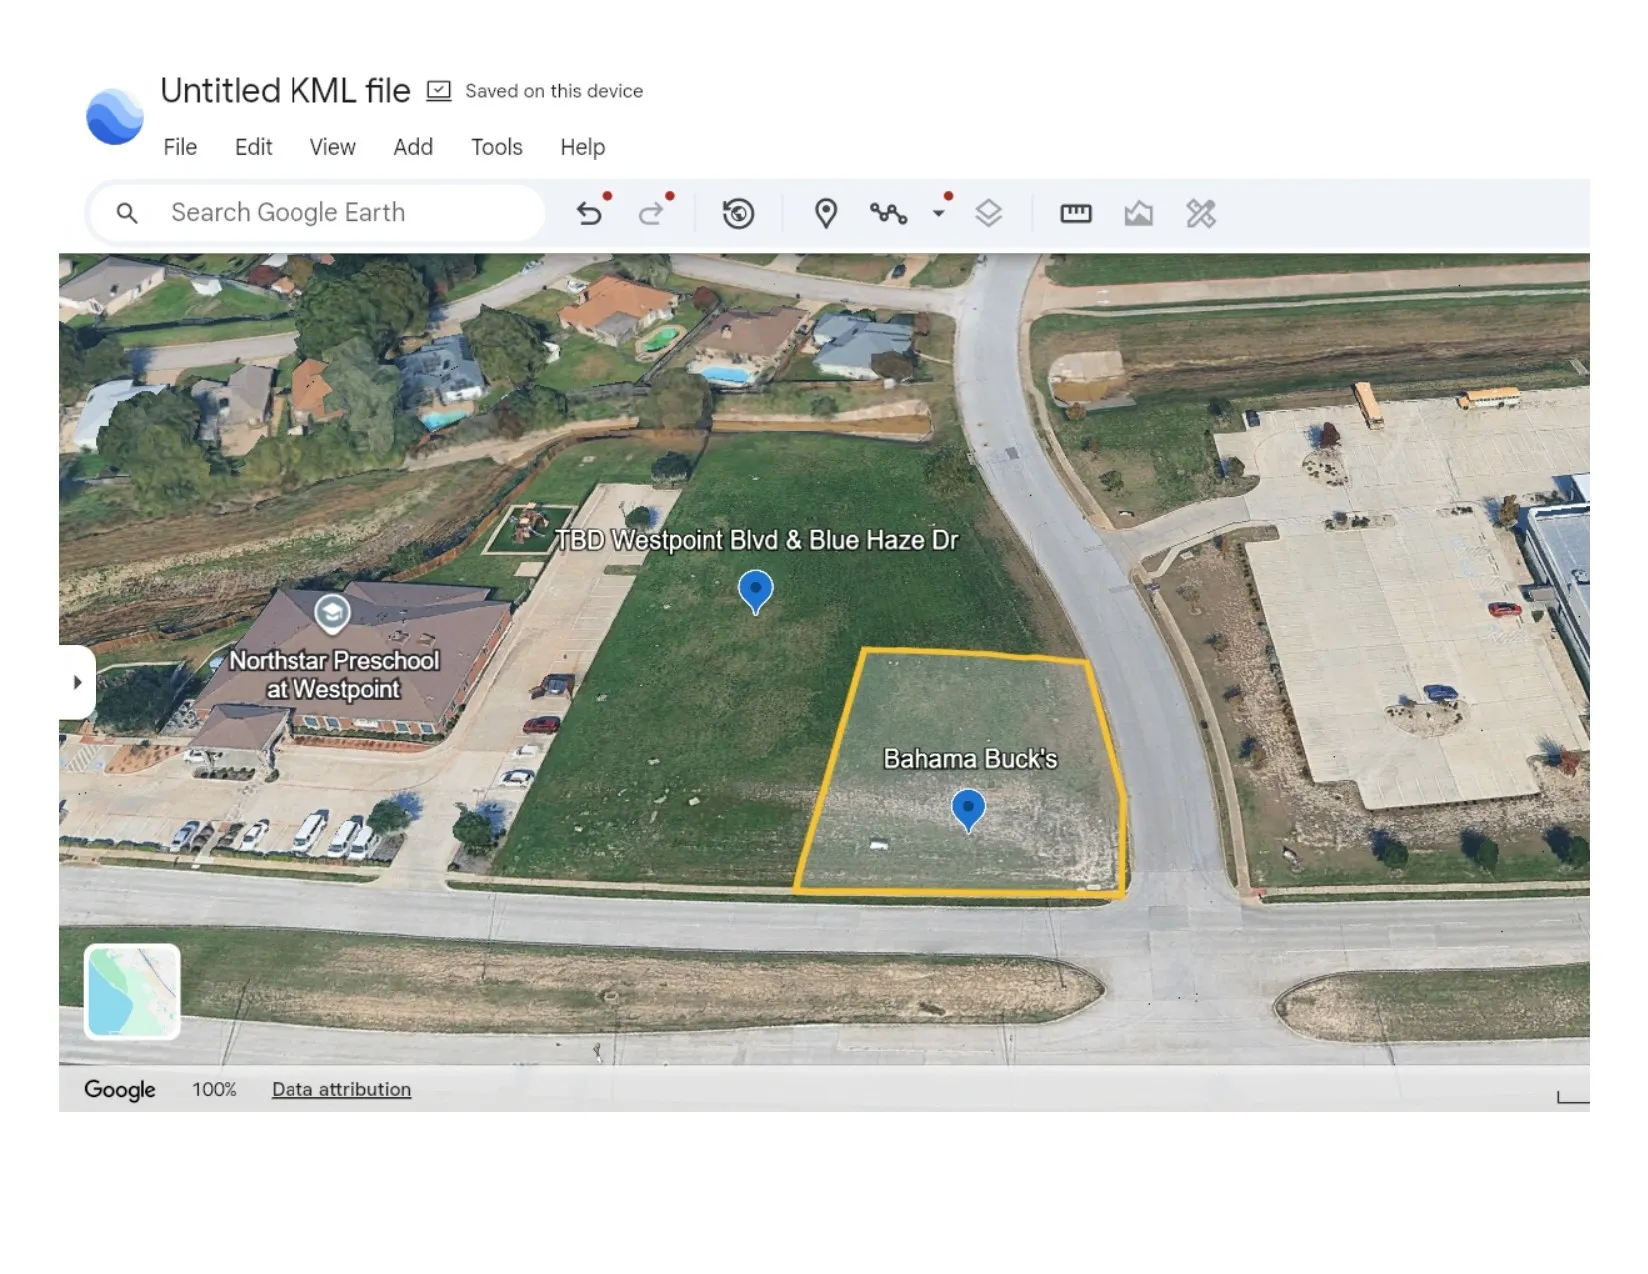Click the Google logo in status bar
The width and height of the screenshot is (1648, 1274).
119,1090
